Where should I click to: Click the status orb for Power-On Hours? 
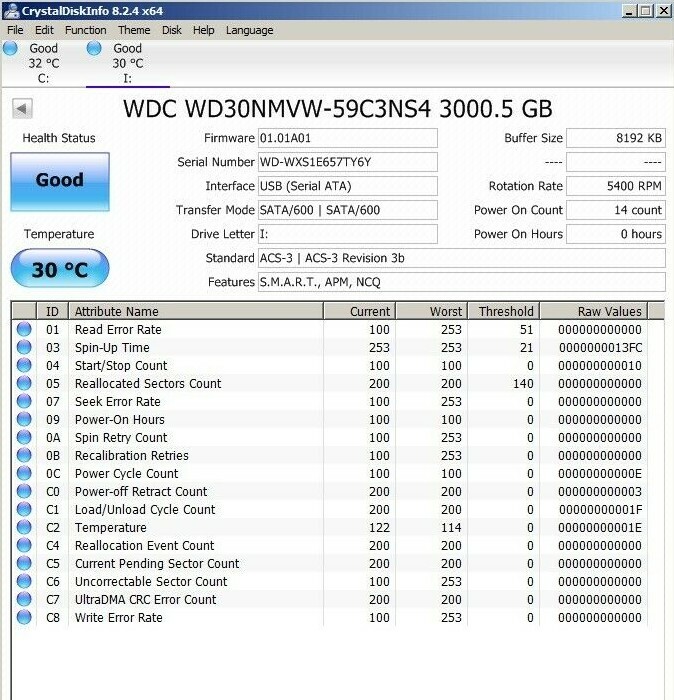[x=24, y=419]
